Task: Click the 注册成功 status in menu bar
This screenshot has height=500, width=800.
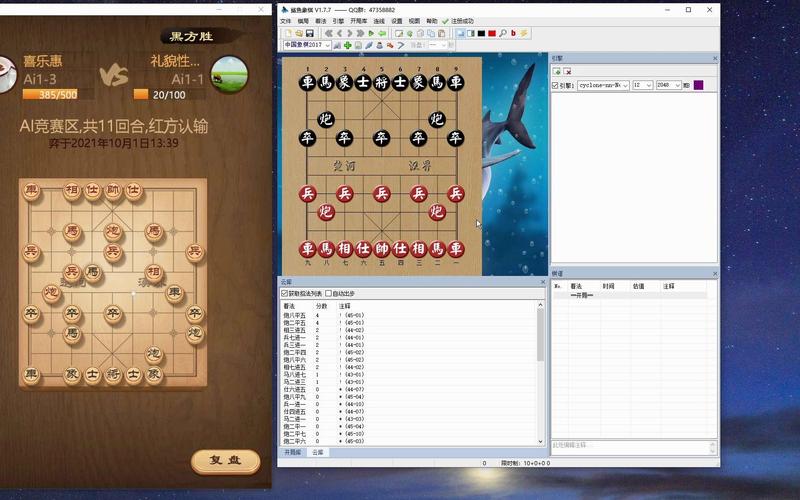Action: coord(458,21)
